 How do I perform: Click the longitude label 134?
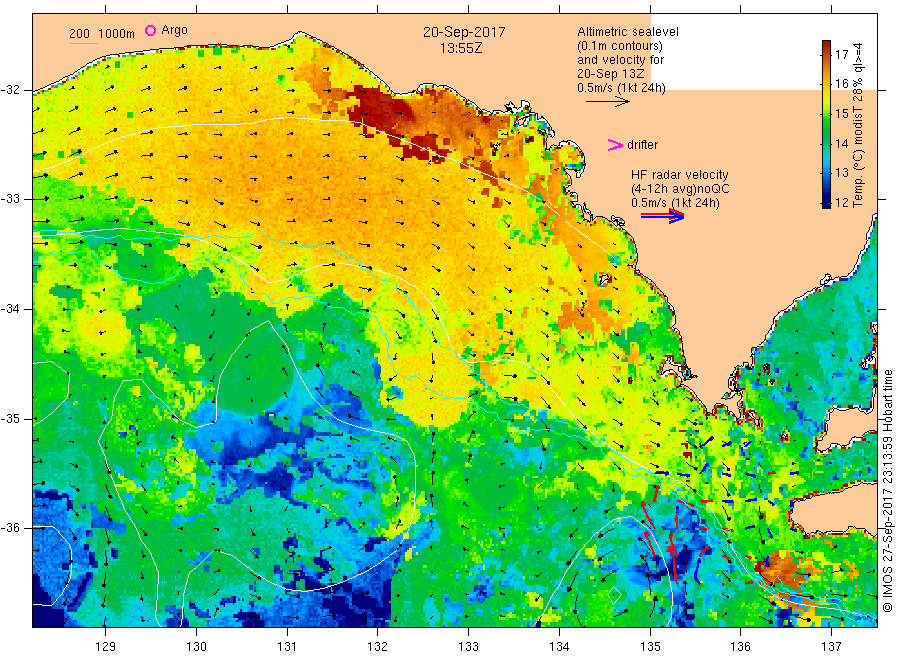tap(559, 647)
